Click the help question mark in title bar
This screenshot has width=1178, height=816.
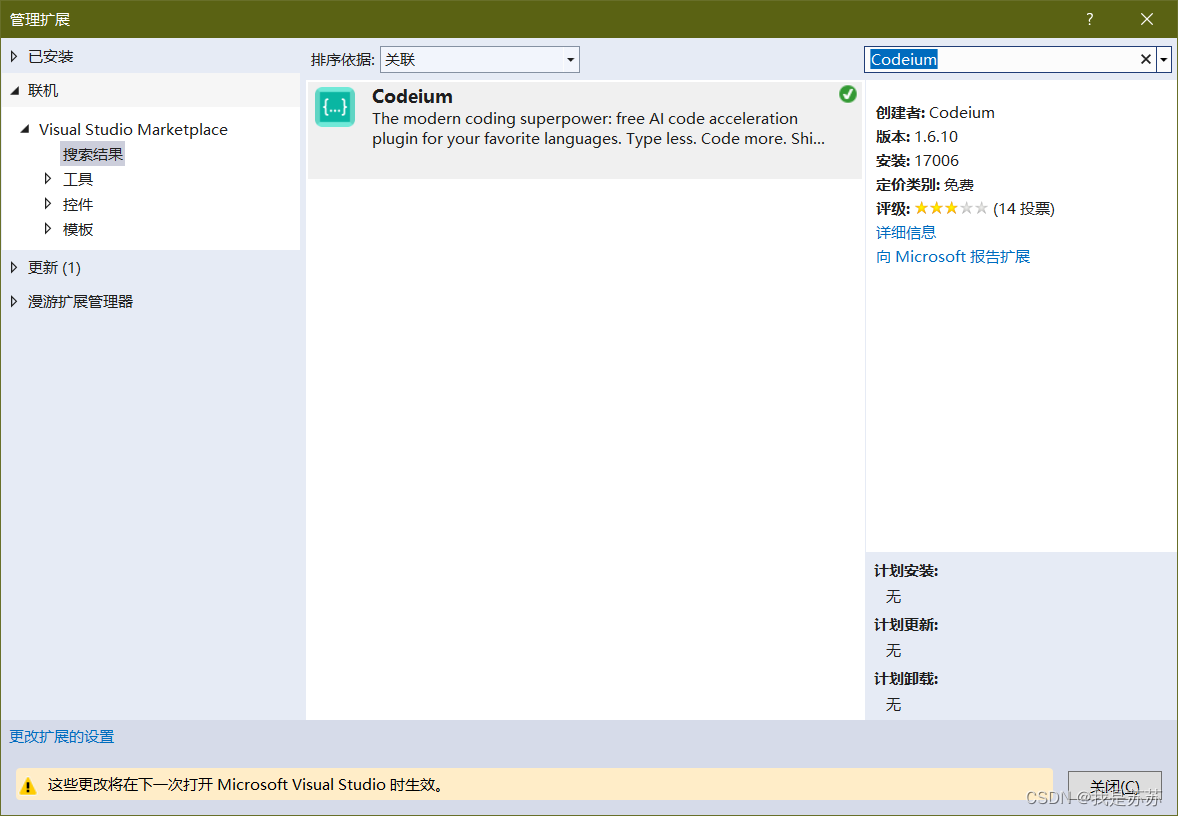click(x=1089, y=20)
